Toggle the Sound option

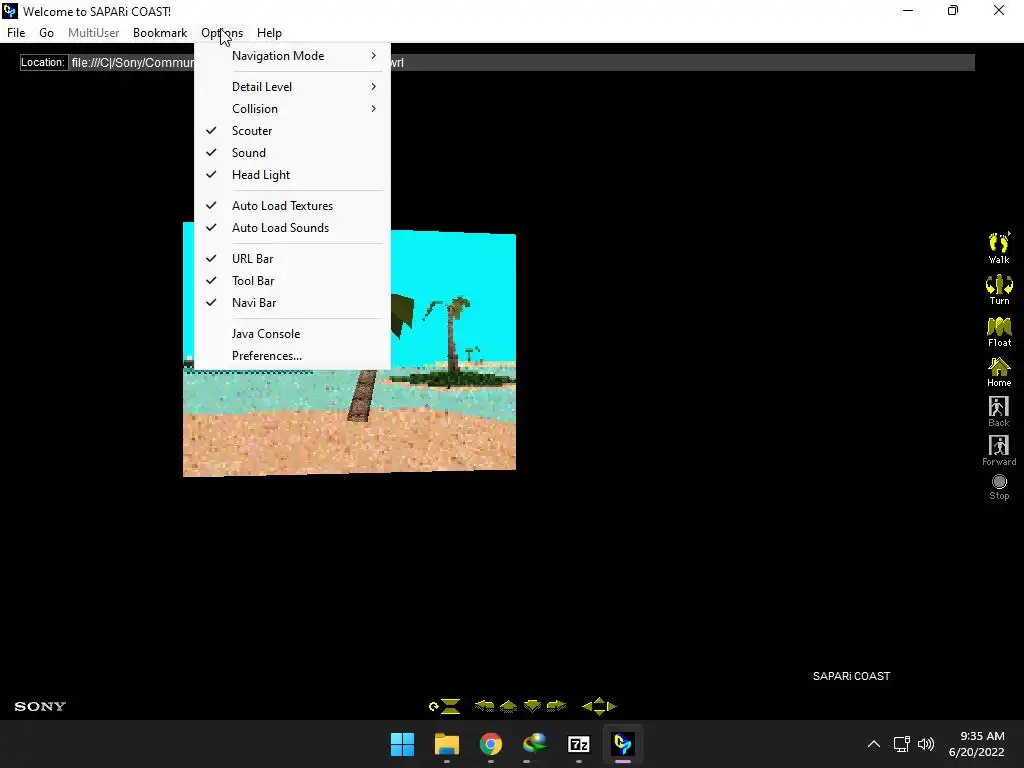pos(292,153)
